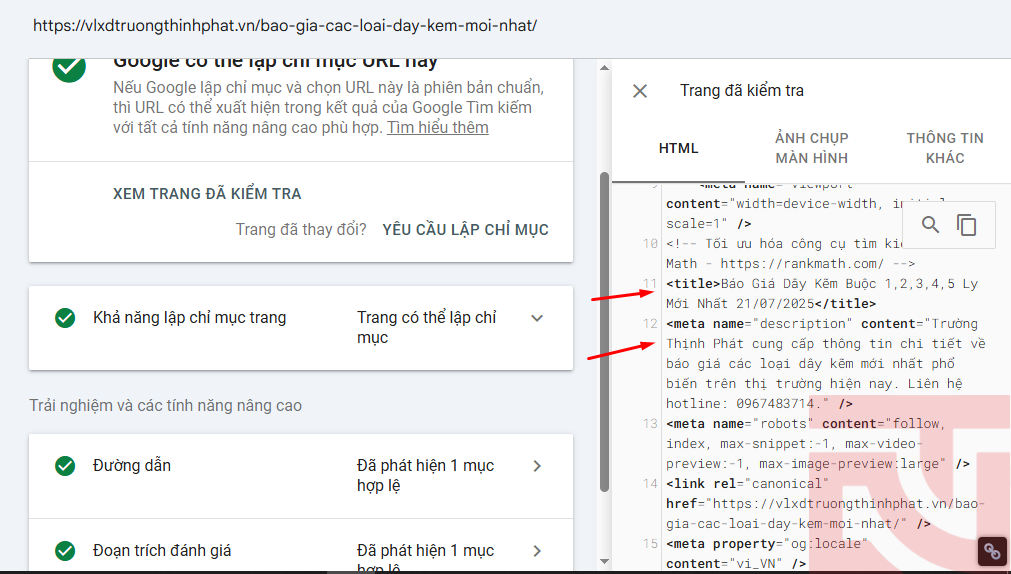Click canonical link code on line 14

826,504
